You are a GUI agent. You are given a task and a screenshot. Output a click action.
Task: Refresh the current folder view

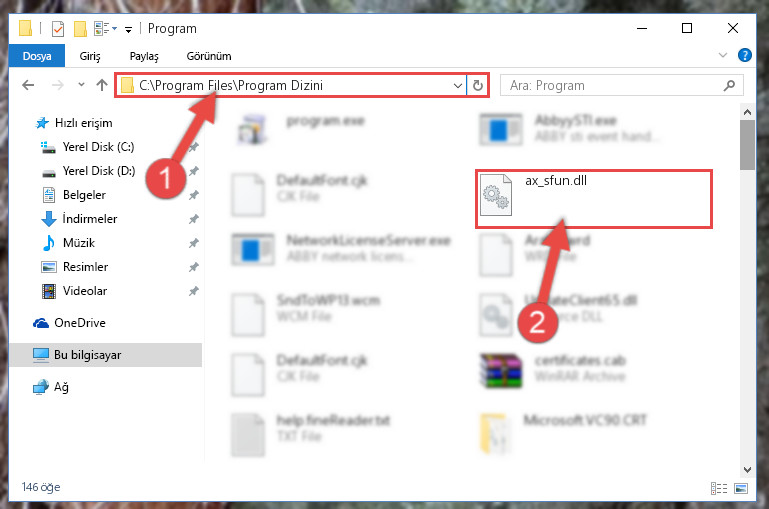coord(477,86)
